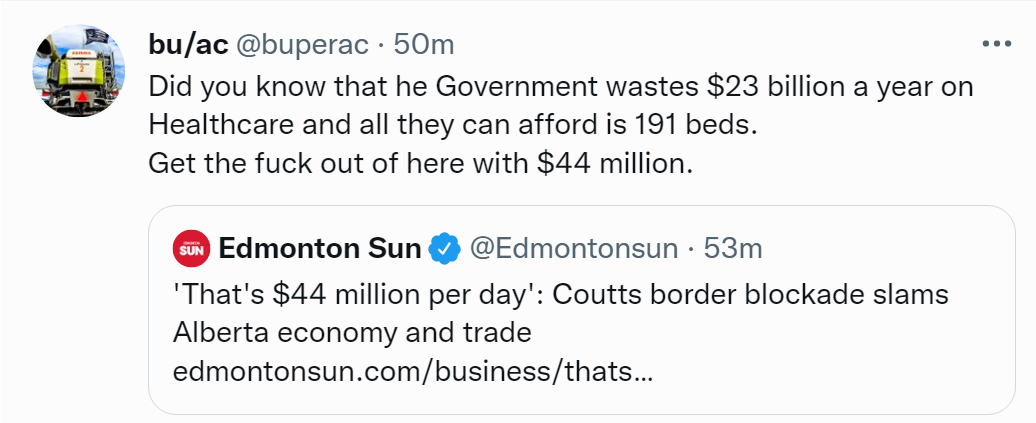Viewport: 1036px width, 423px height.
Task: Open the edmontonsun.com/business/thats… link
Action: click(412, 371)
